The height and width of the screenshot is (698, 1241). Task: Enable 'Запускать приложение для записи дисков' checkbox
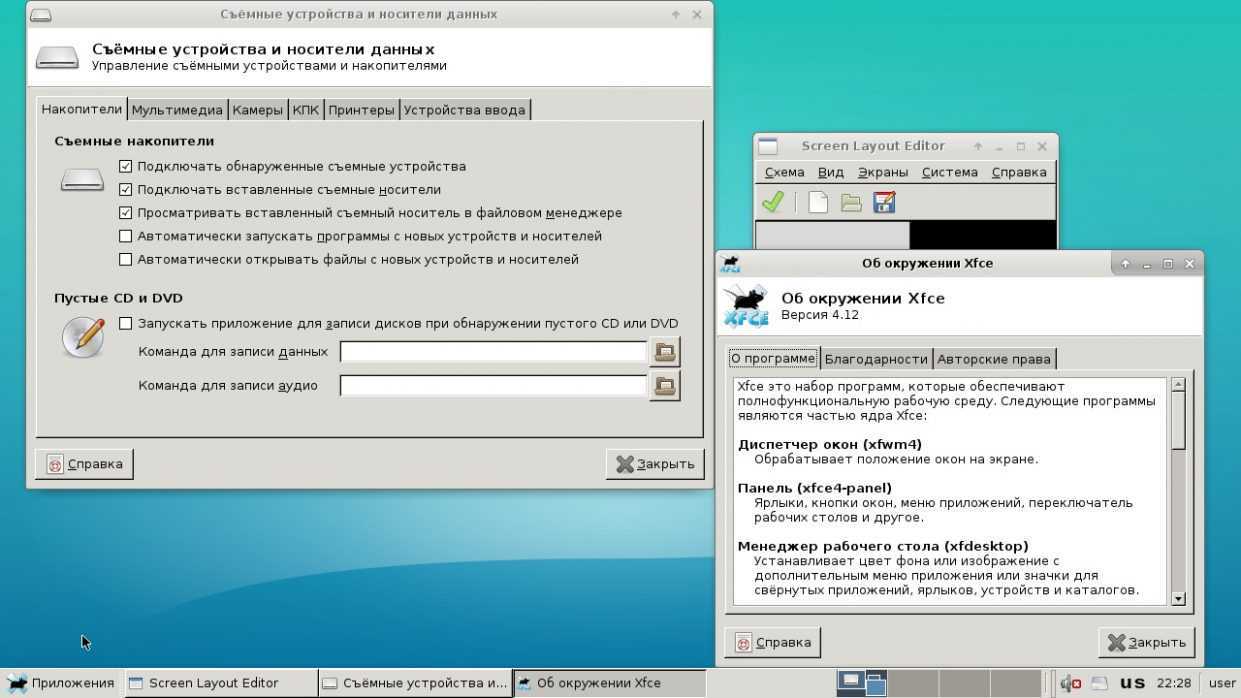[x=125, y=323]
